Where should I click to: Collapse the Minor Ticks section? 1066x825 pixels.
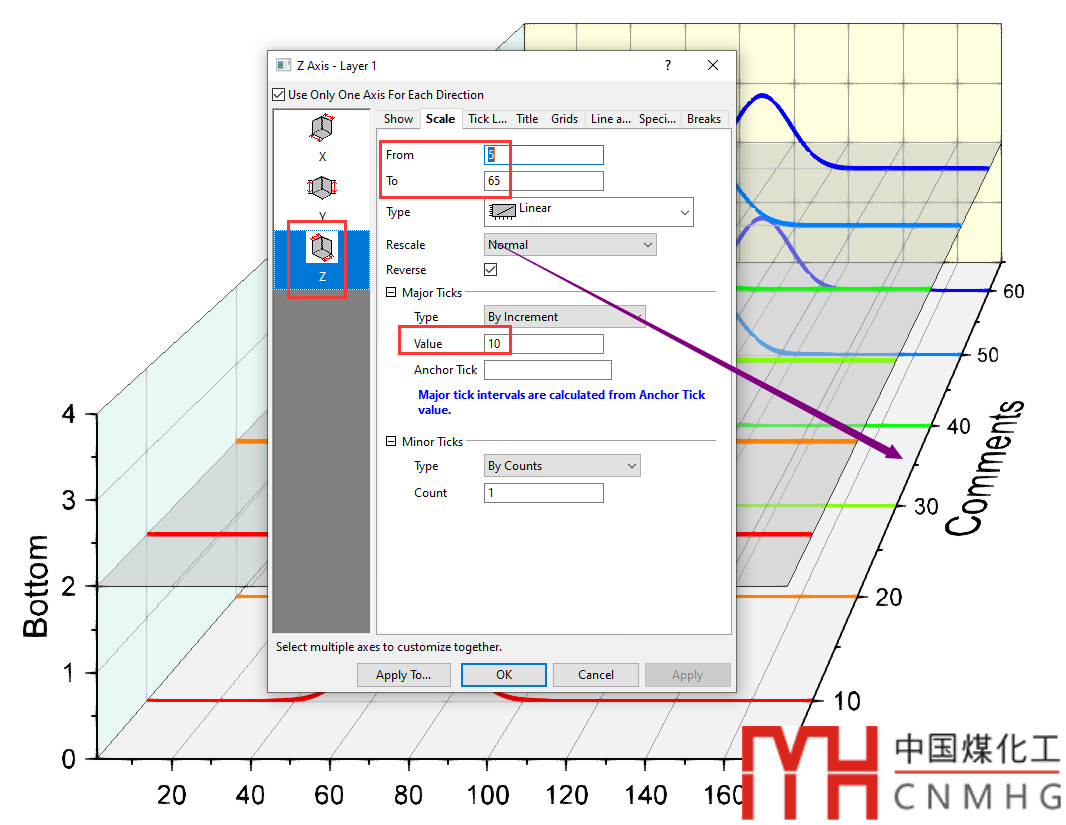[391, 442]
